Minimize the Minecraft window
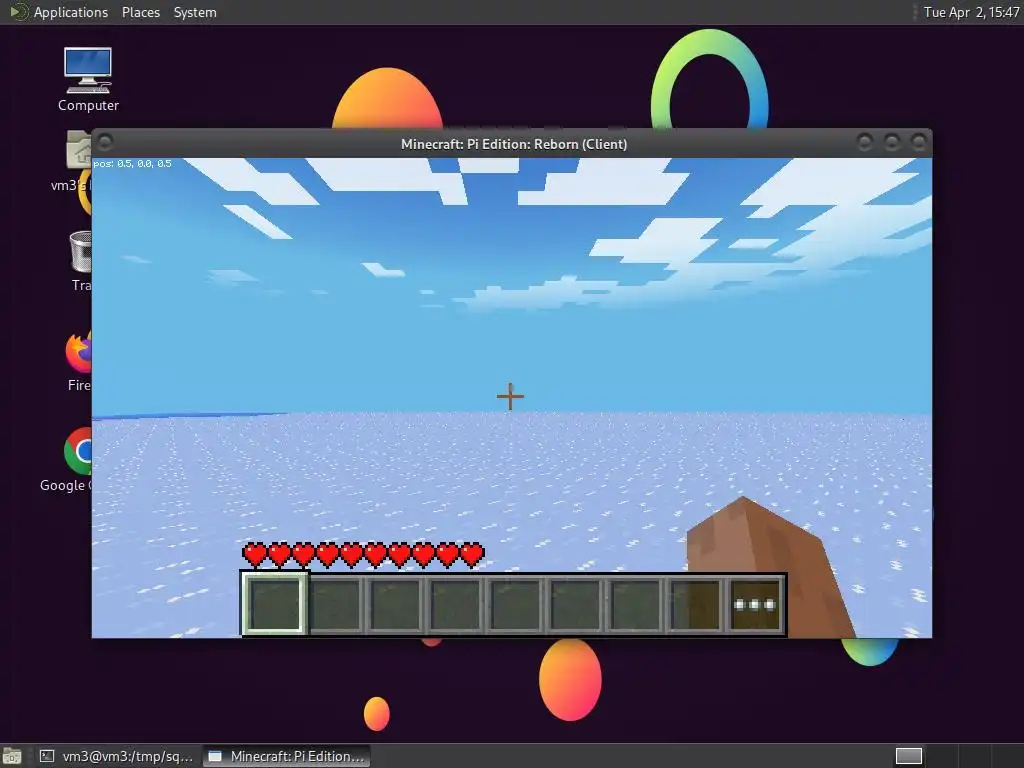Screen dimensions: 1024x768 coord(865,142)
